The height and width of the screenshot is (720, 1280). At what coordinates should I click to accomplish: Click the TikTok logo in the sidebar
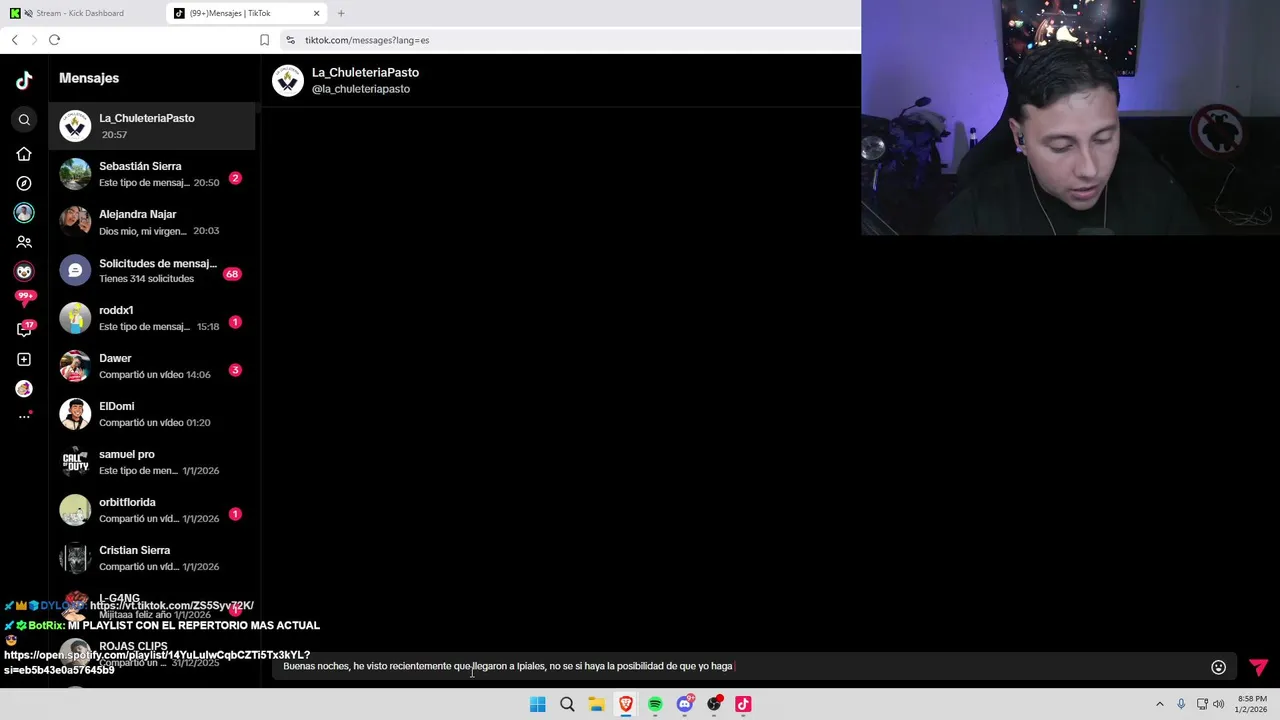(x=24, y=81)
